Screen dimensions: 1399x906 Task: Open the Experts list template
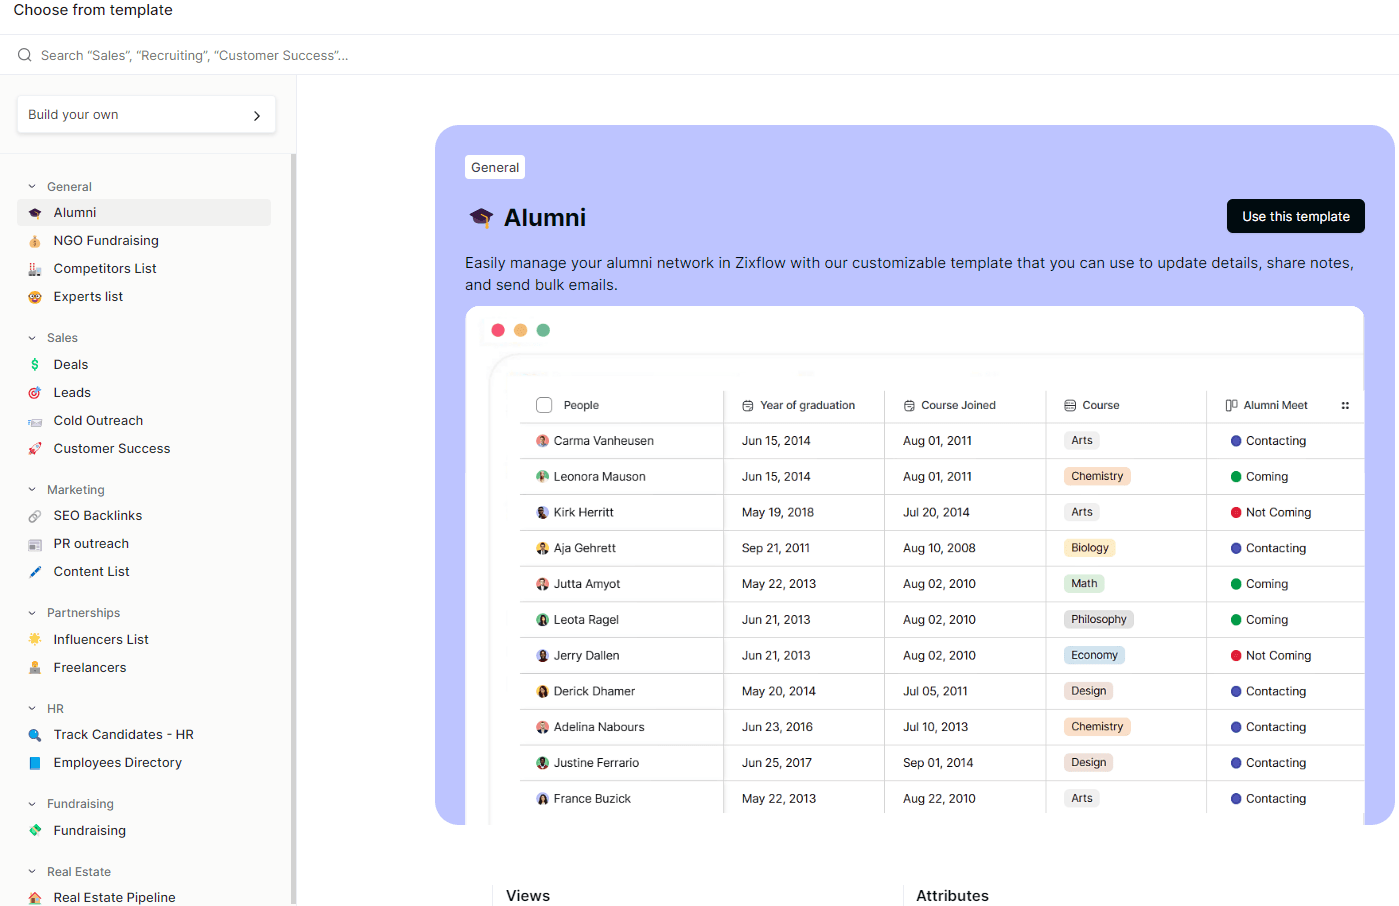[x=89, y=296]
